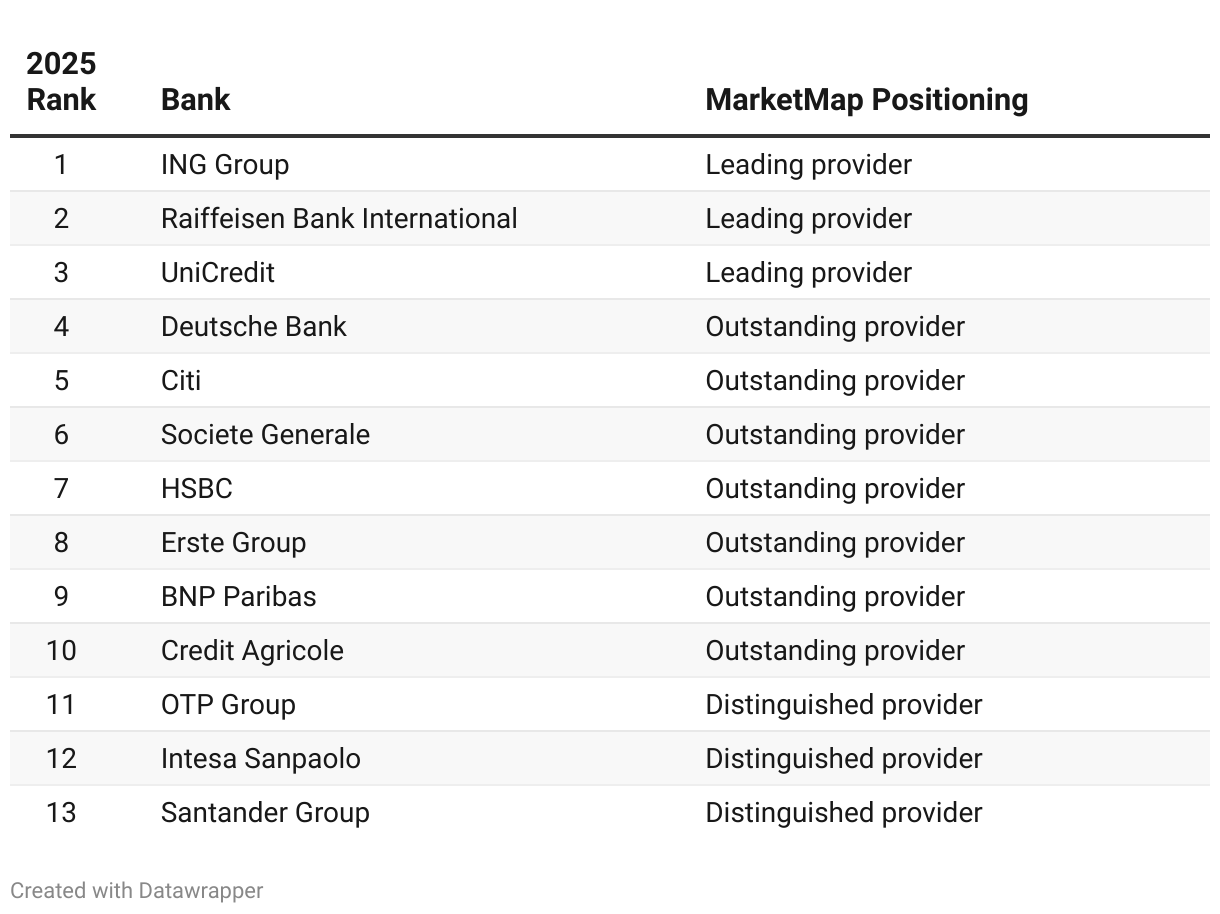Select the Citi row entry

pos(181,381)
